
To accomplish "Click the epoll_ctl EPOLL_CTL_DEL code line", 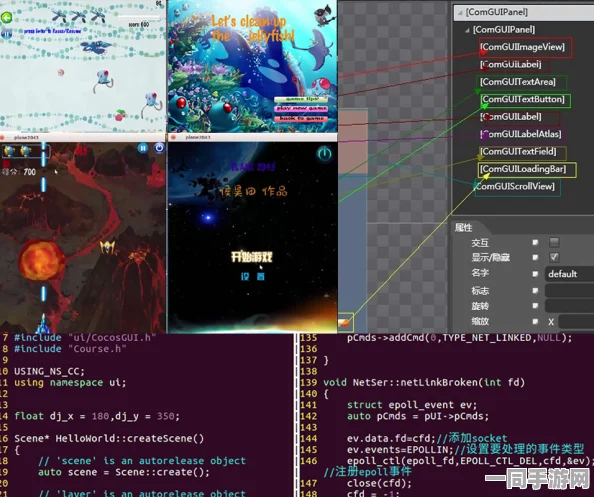I will tap(470, 461).
